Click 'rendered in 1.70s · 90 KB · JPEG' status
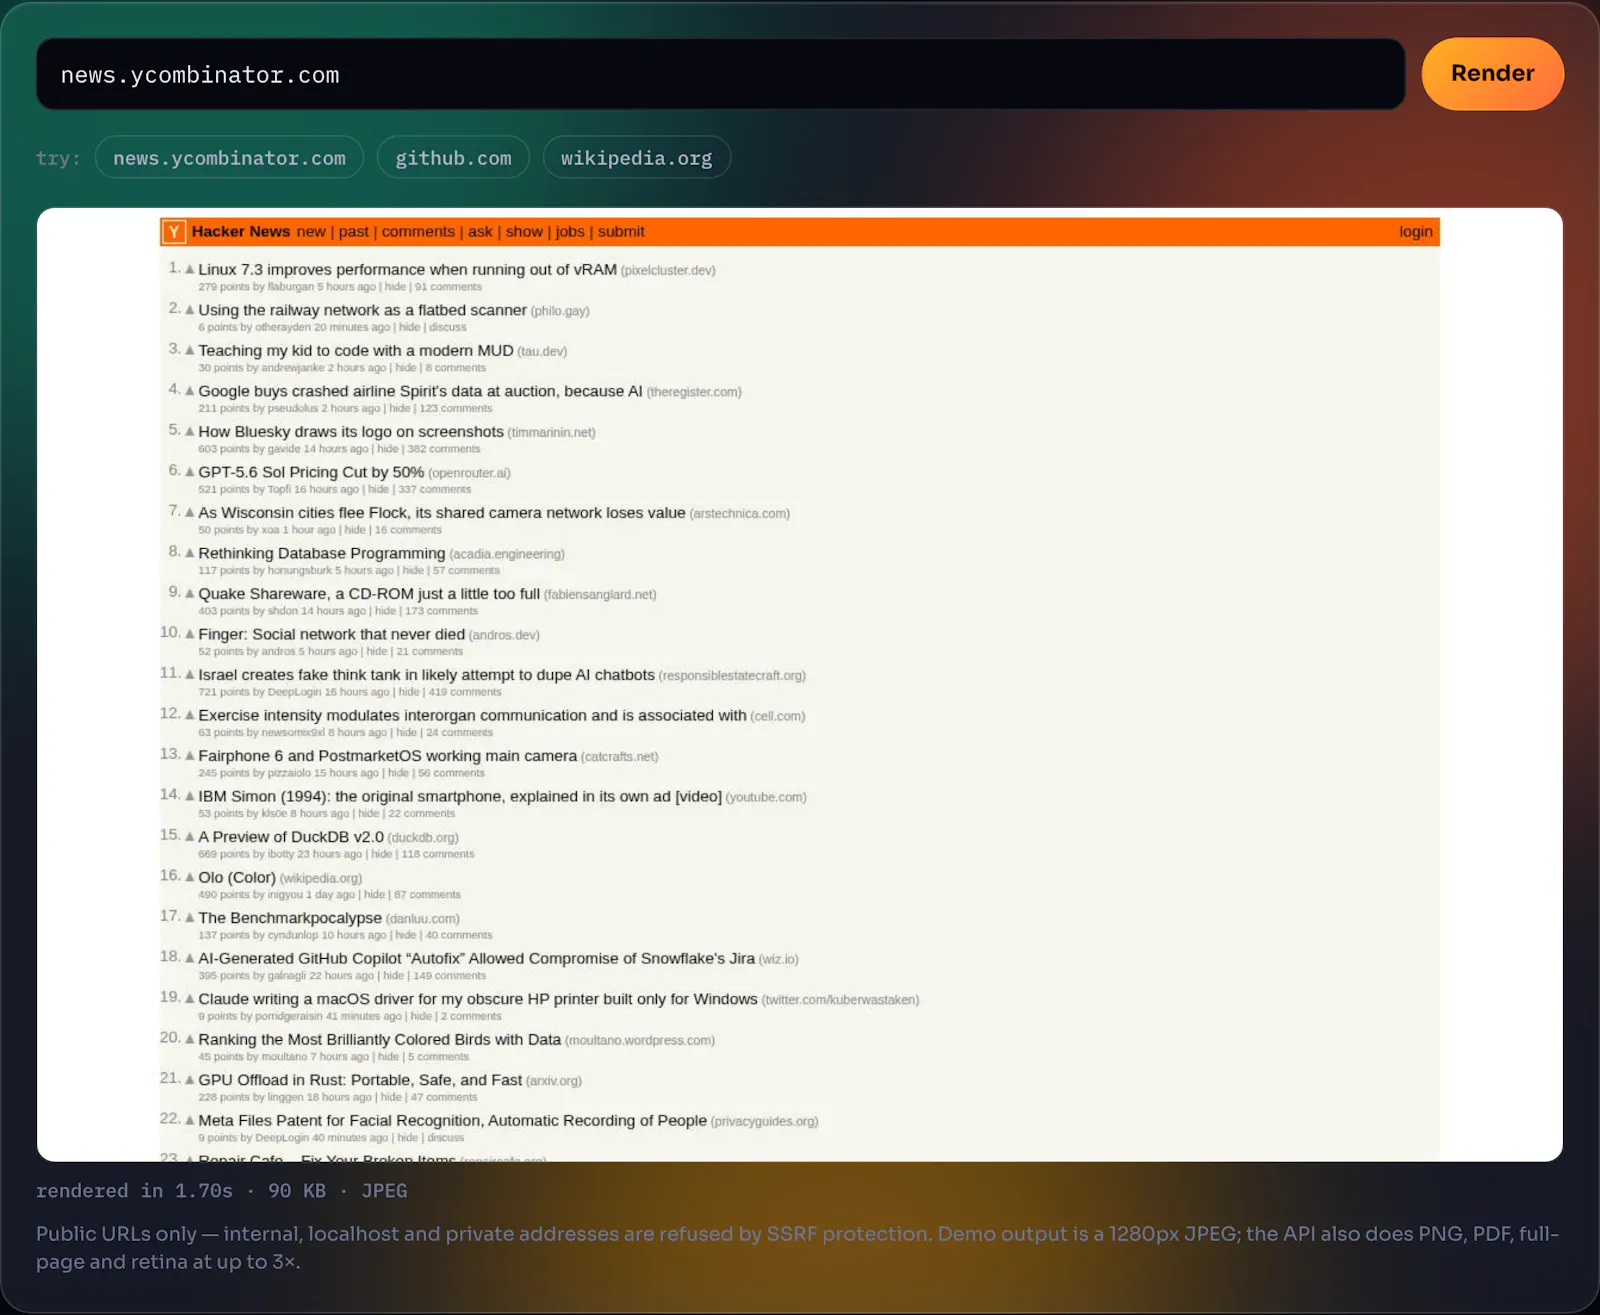Viewport: 1600px width, 1315px height. [x=221, y=1191]
